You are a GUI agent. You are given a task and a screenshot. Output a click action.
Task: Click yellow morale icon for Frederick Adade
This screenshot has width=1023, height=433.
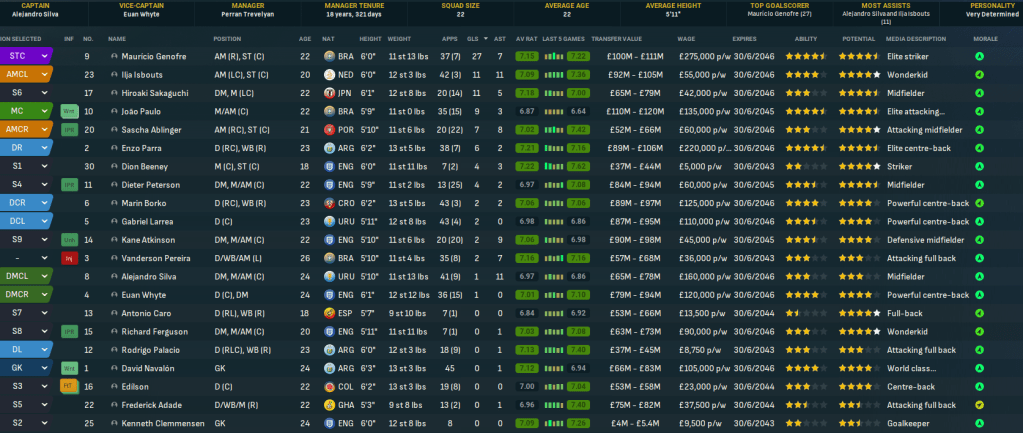tap(979, 404)
